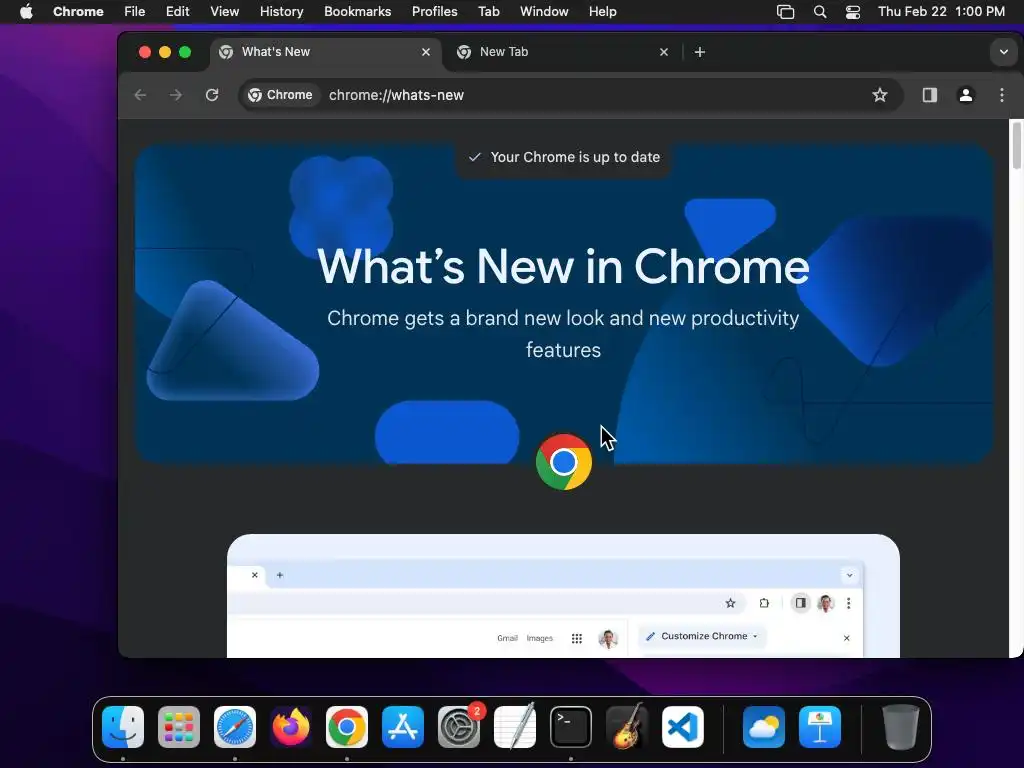This screenshot has height=768, width=1024.
Task: Expand the tab search dropdown
Action: point(1004,52)
